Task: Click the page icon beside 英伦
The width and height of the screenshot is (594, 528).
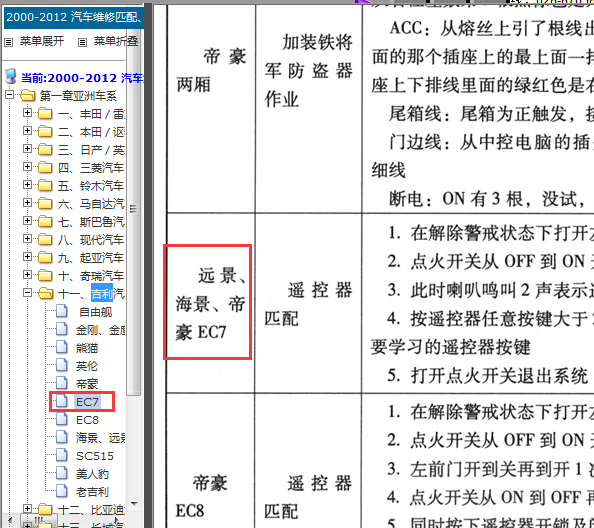Action: (x=62, y=365)
